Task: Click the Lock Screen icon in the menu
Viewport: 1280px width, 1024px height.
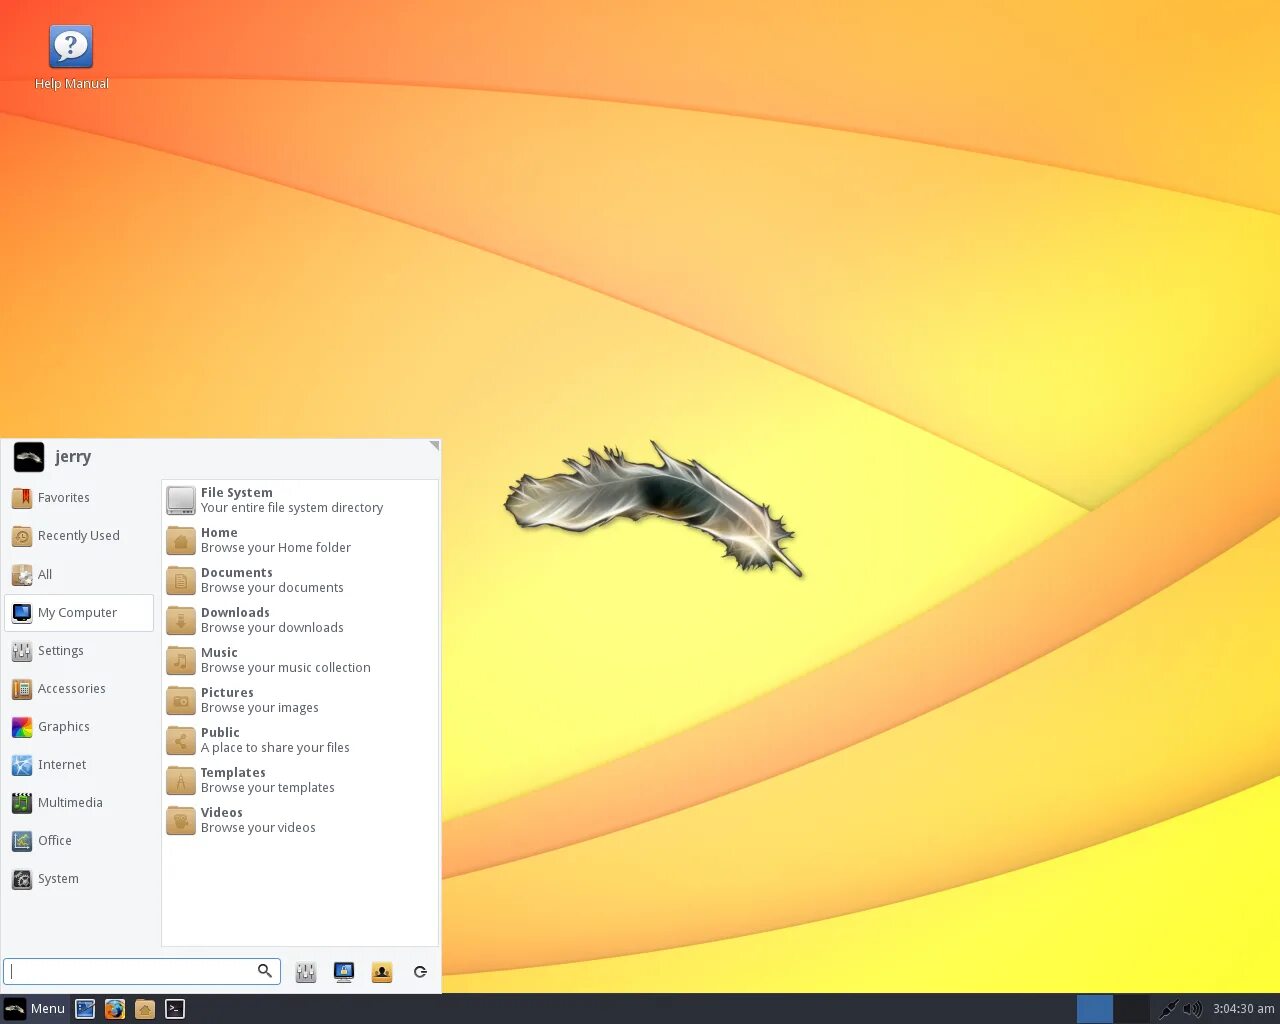Action: pyautogui.click(x=343, y=971)
